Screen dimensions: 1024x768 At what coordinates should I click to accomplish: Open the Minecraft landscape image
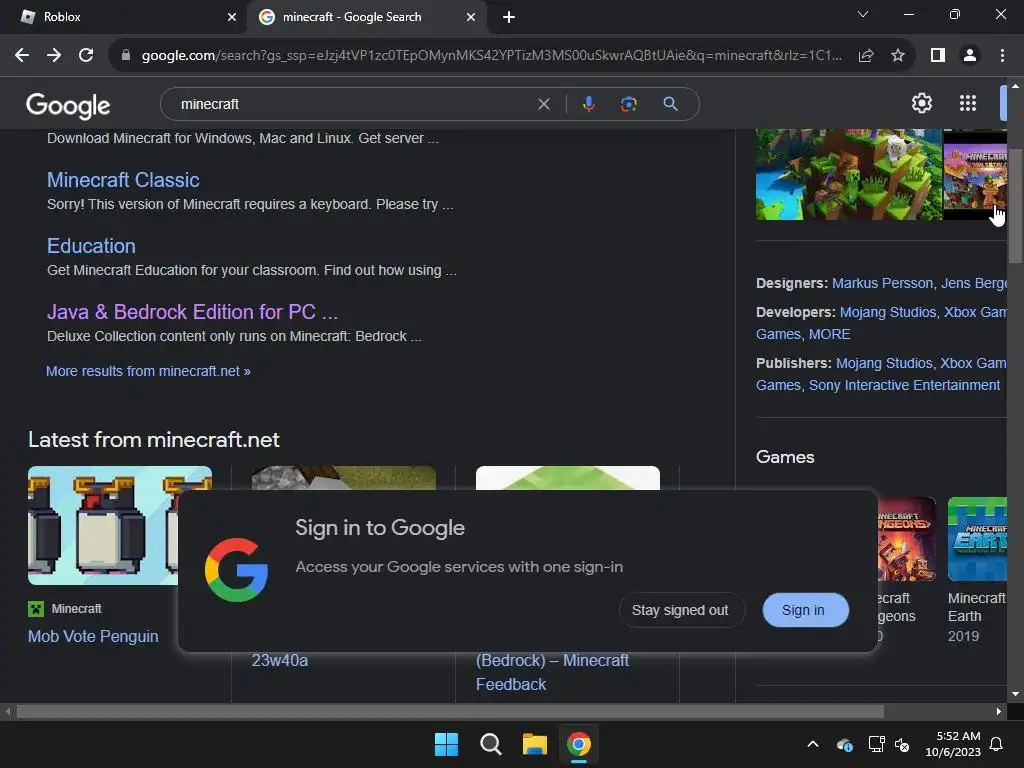point(848,174)
